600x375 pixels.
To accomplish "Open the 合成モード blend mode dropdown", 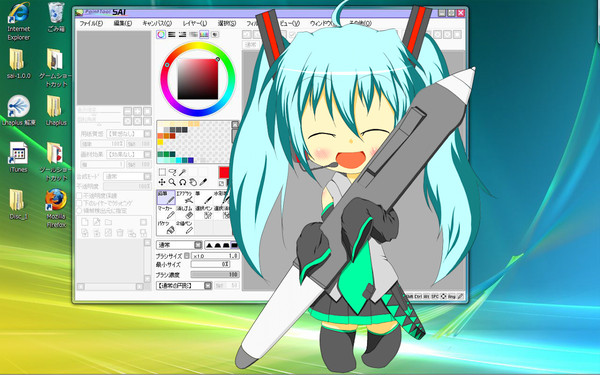I will 128,176.
